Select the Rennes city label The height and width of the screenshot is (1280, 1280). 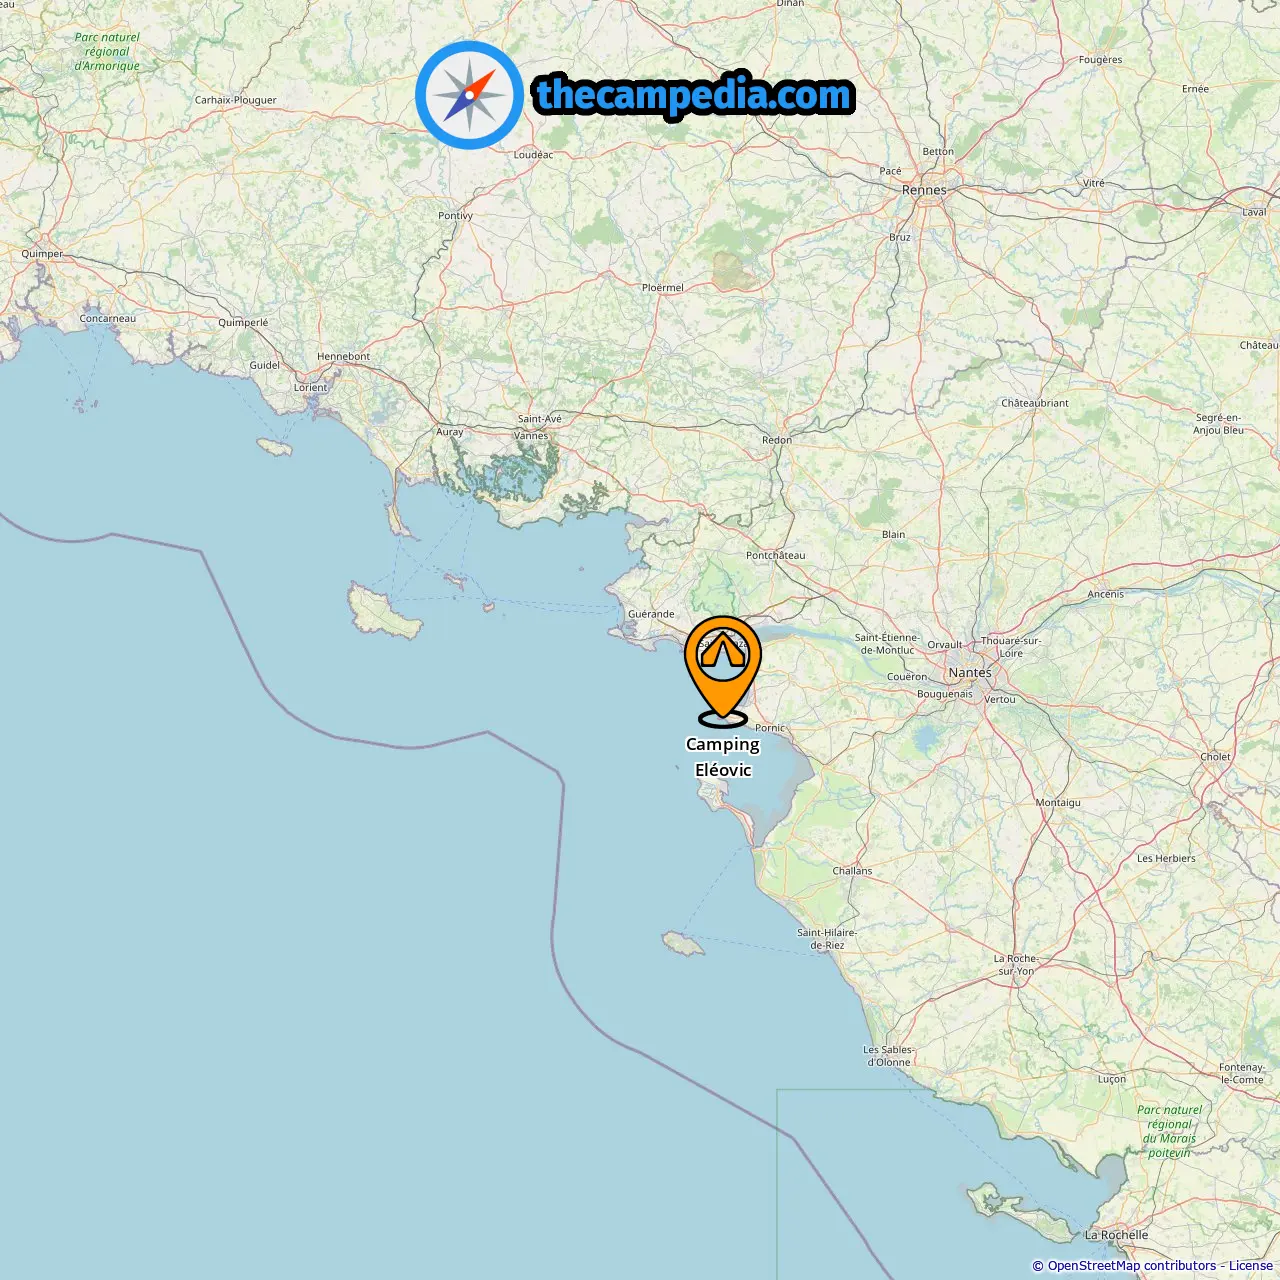pos(924,190)
